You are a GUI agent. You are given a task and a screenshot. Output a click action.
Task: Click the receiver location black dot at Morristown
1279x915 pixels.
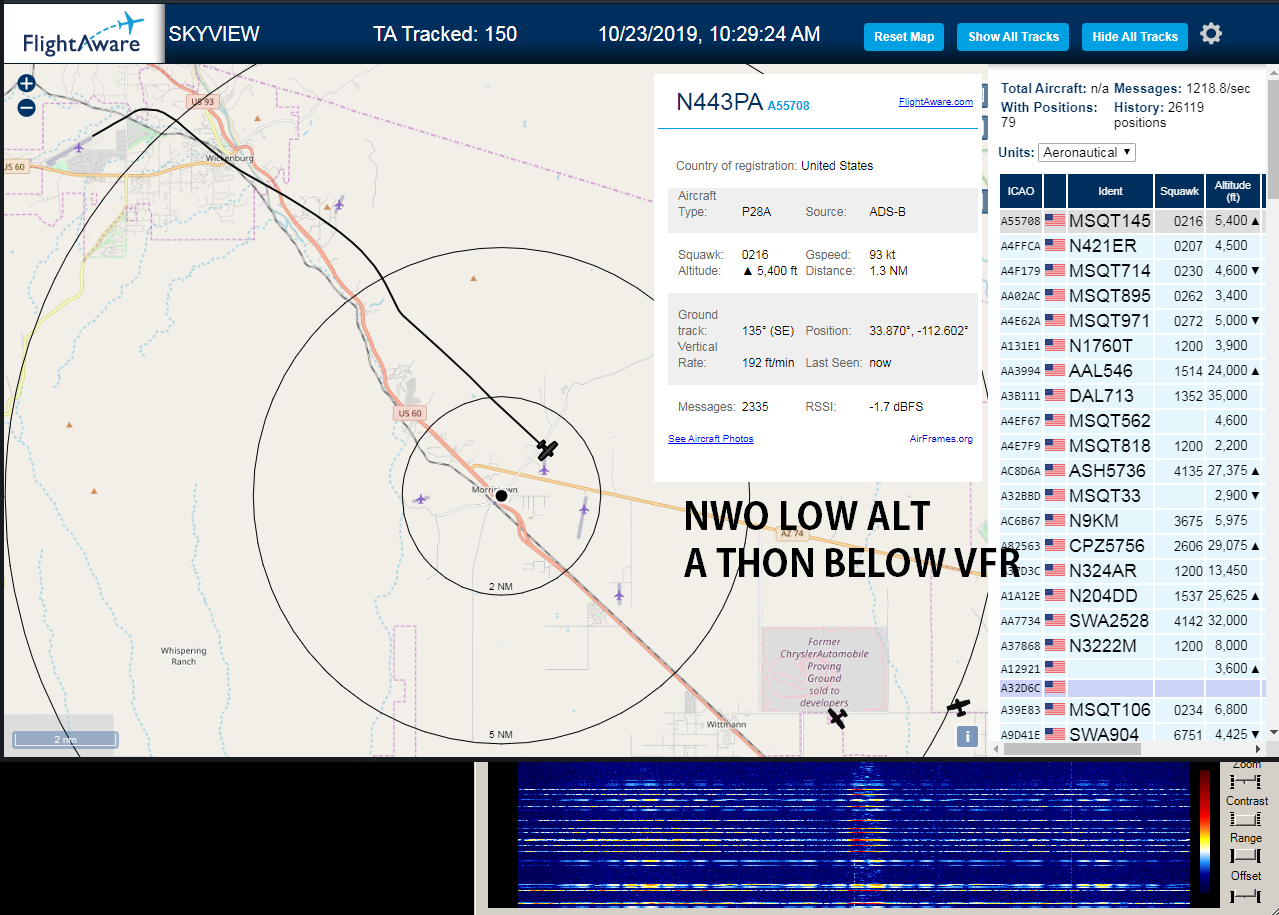pos(501,496)
